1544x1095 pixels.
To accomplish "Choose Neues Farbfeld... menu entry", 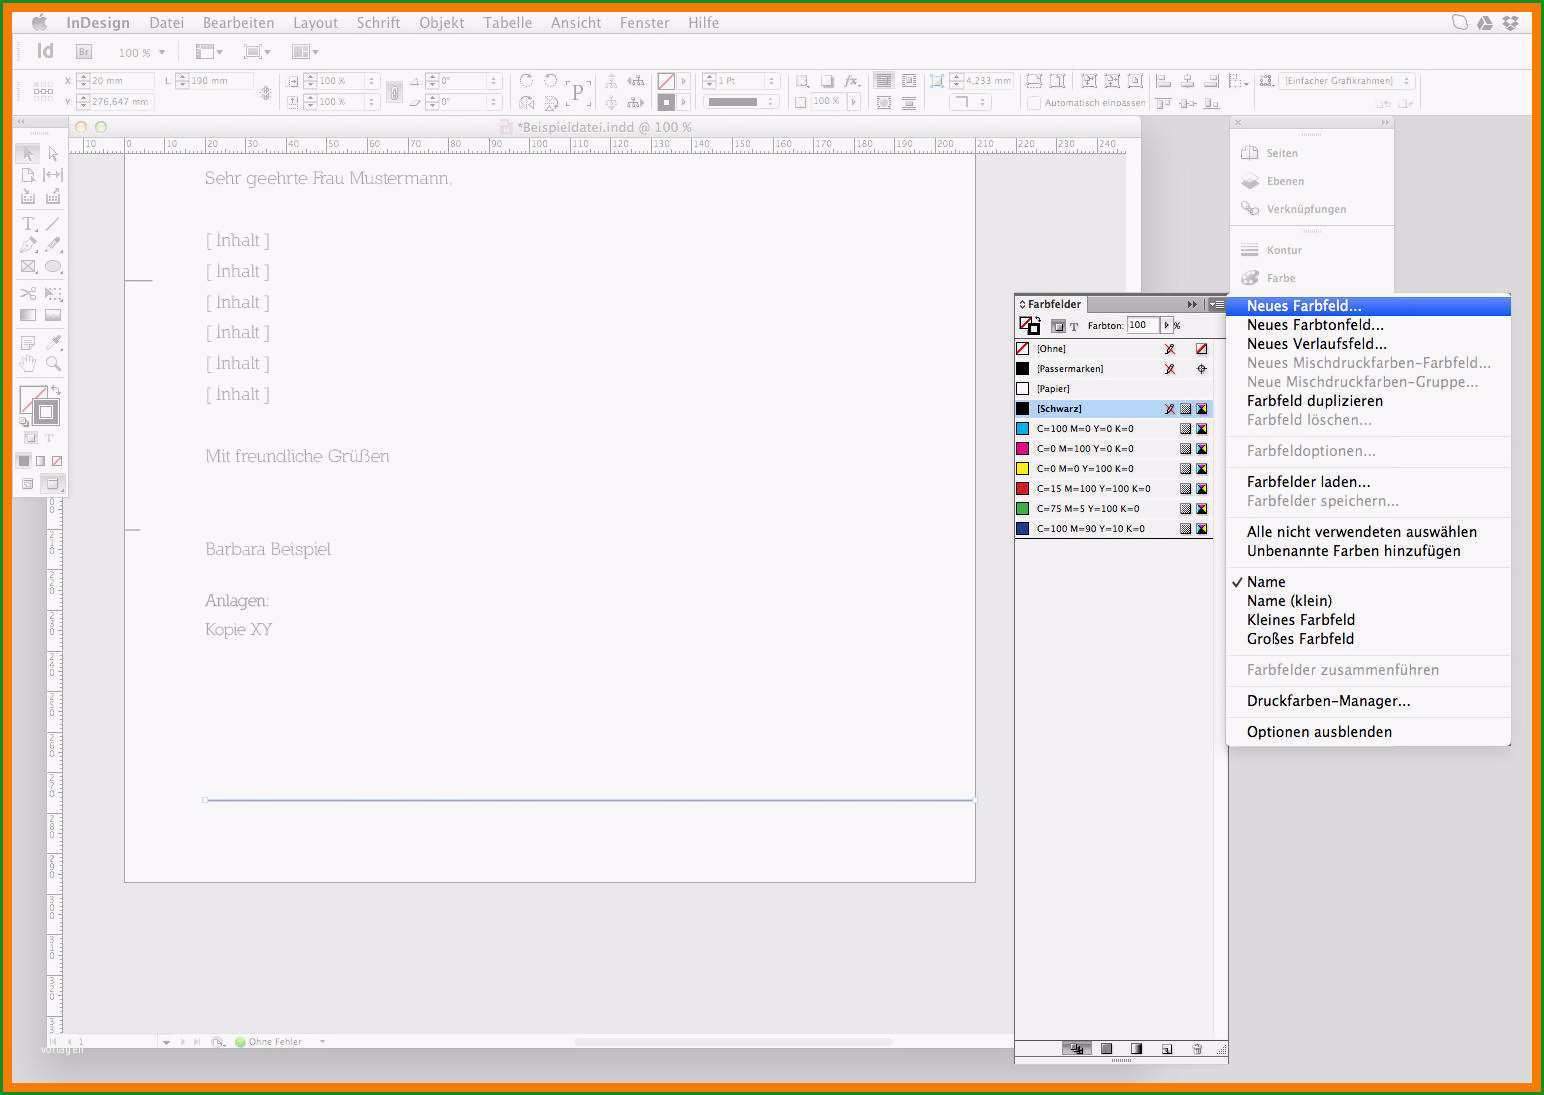I will point(1368,306).
